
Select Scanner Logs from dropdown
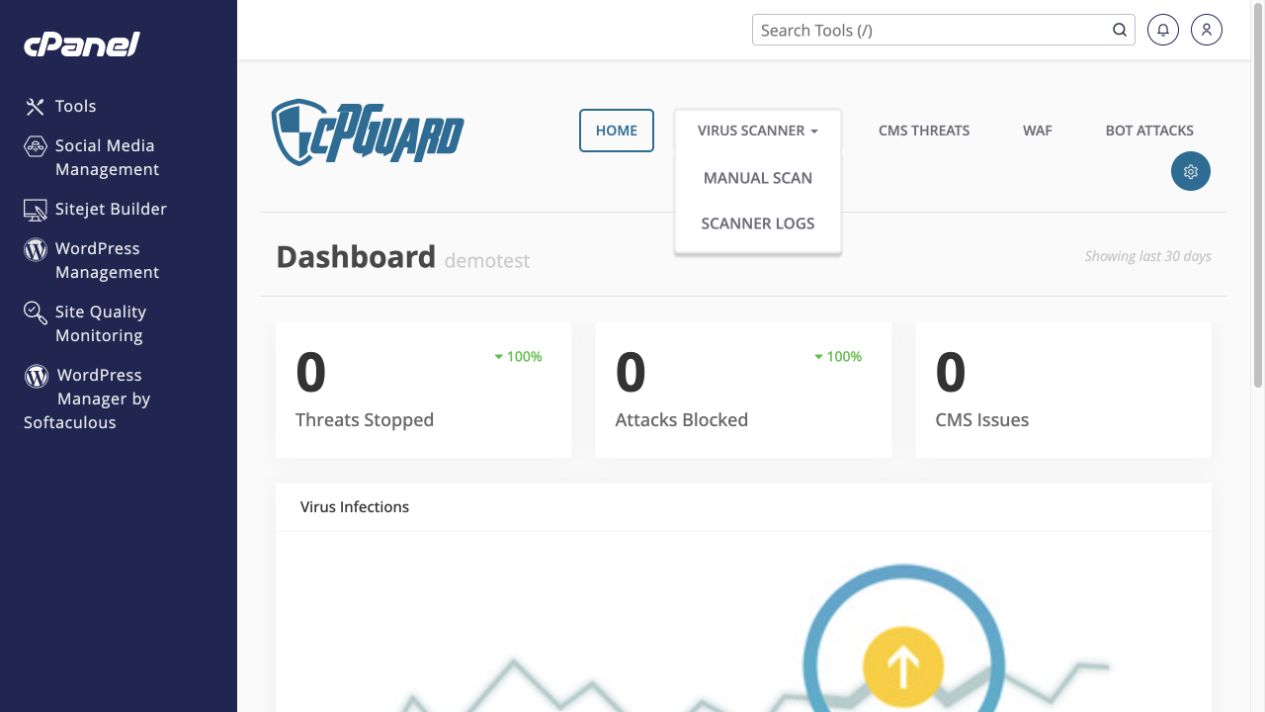coord(758,223)
